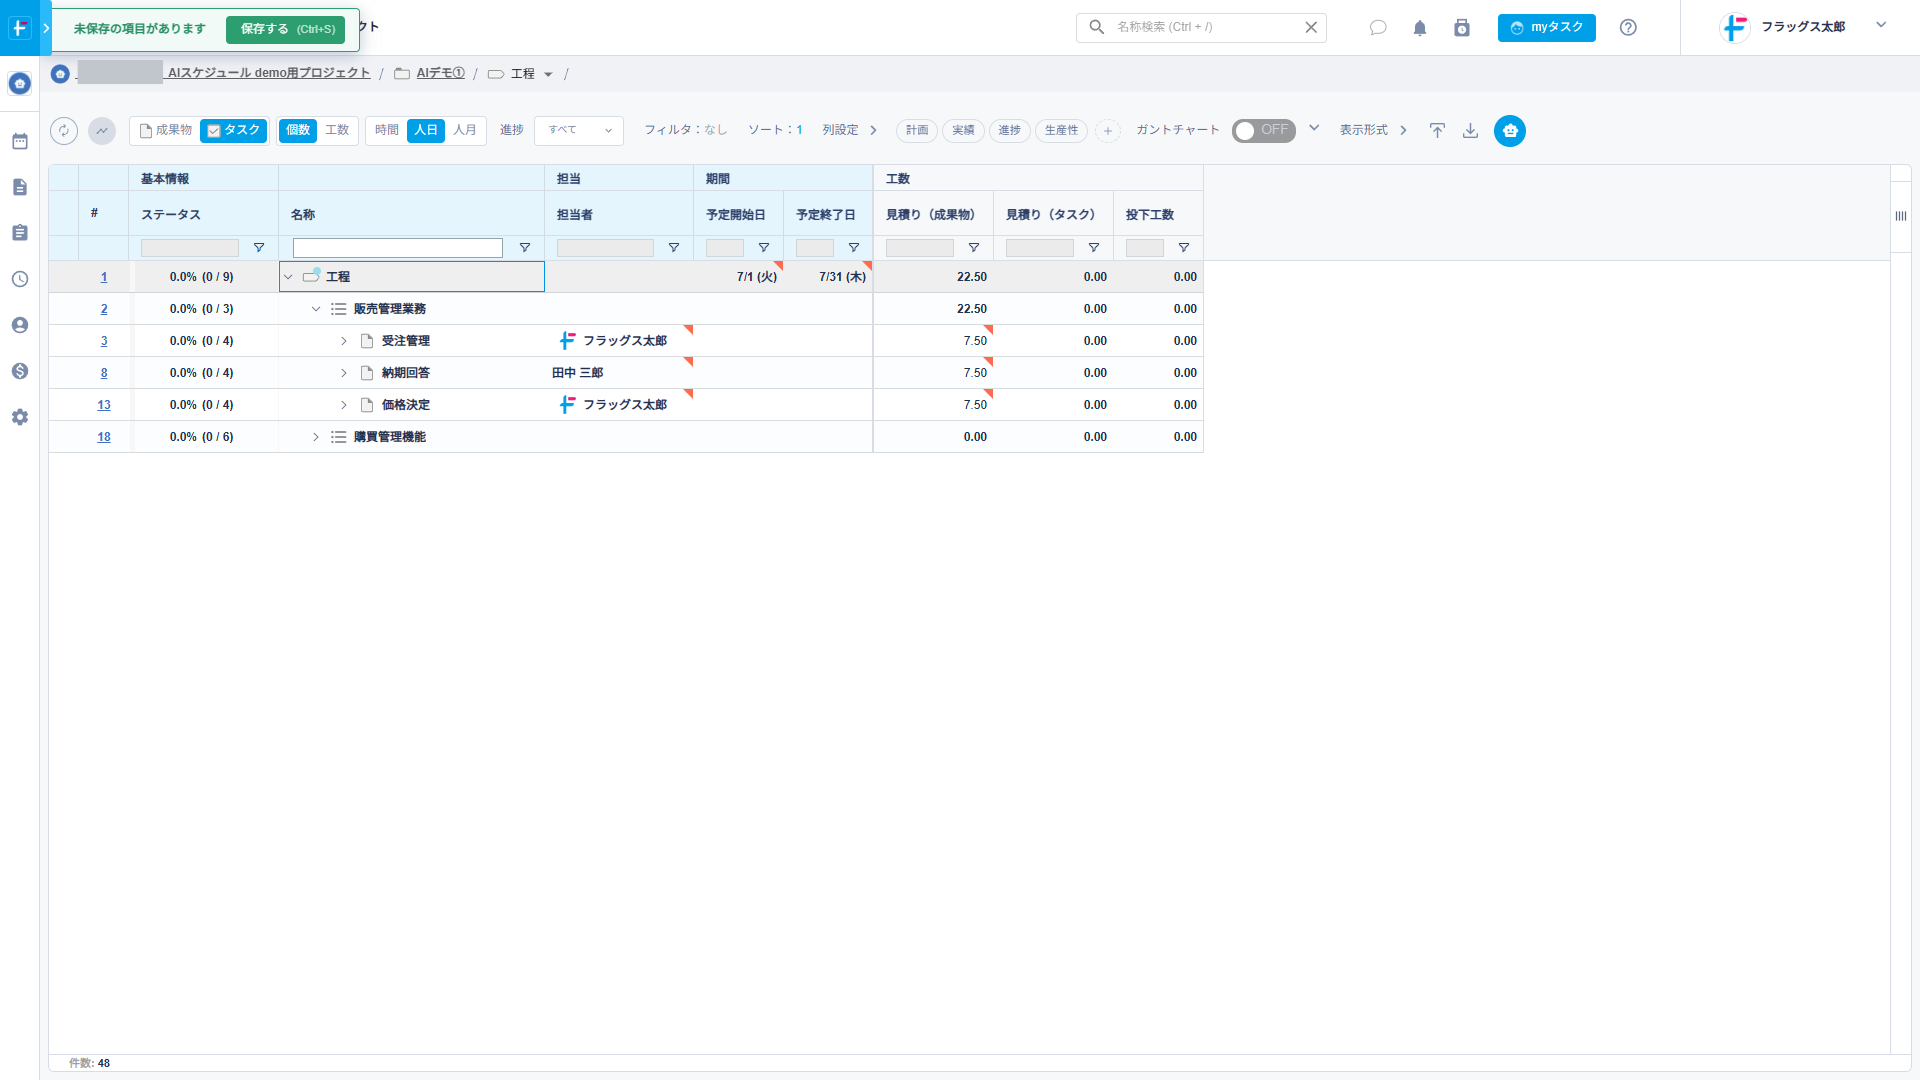Collapse the 販売管理業務 tree row
1920x1080 pixels.
[316, 309]
